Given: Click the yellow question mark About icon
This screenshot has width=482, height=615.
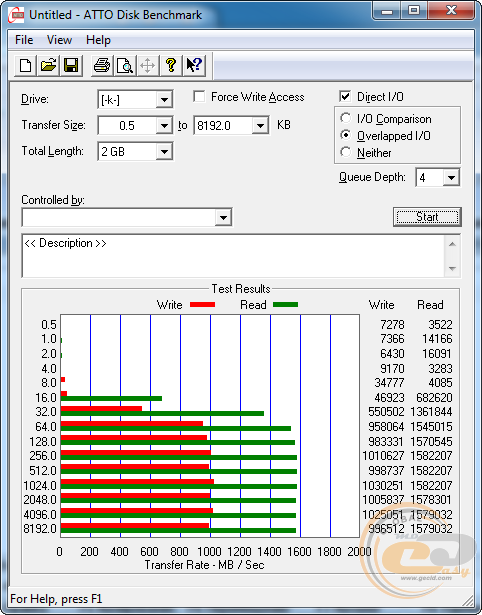Looking at the screenshot, I should (171, 65).
